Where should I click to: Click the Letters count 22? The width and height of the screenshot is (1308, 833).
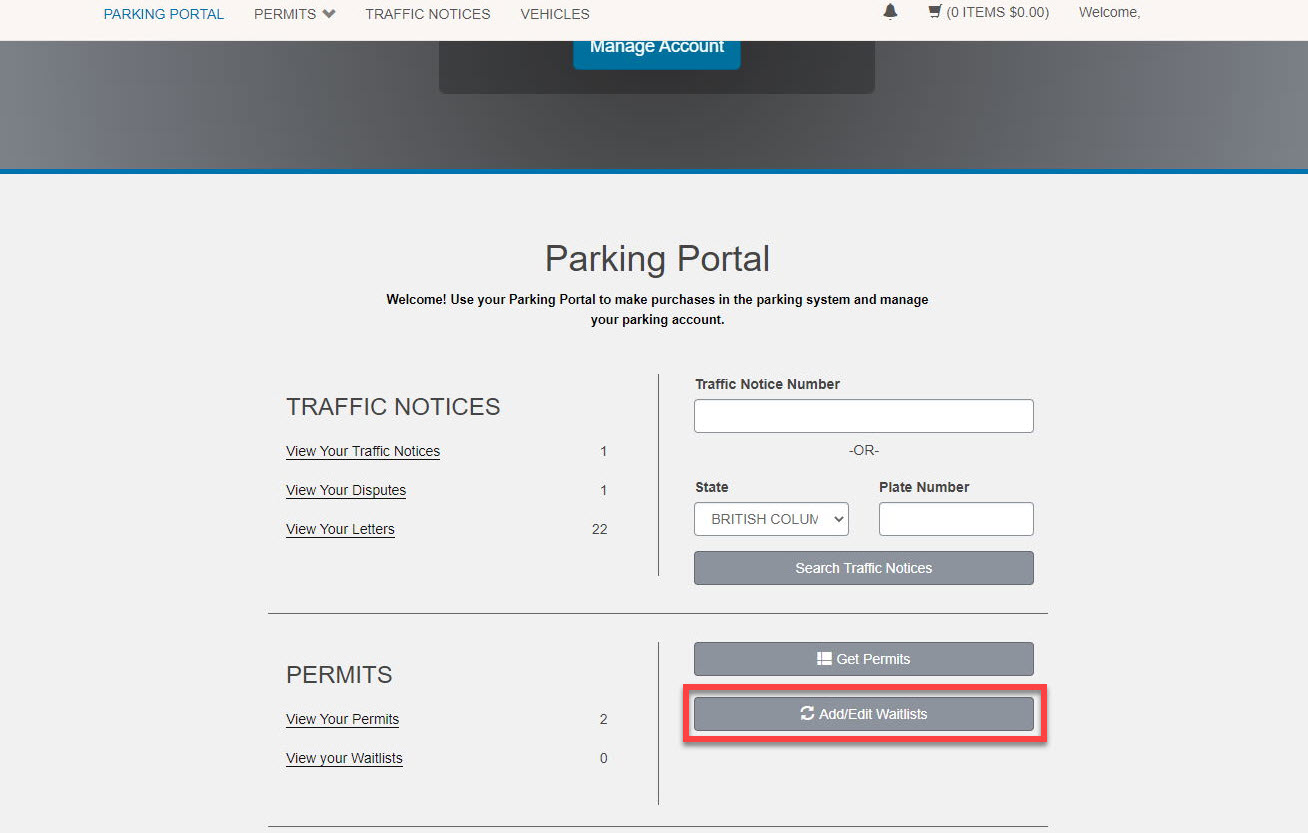600,529
